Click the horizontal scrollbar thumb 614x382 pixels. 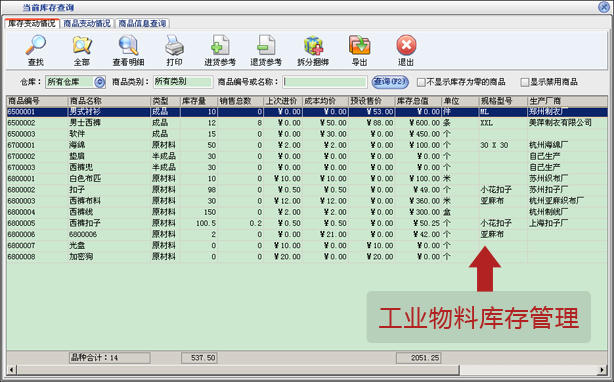pyautogui.click(x=238, y=369)
